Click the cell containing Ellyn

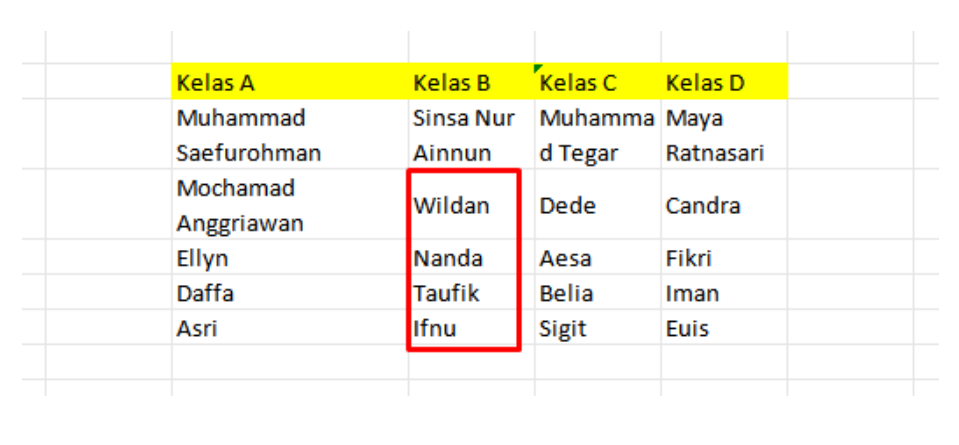(289, 258)
